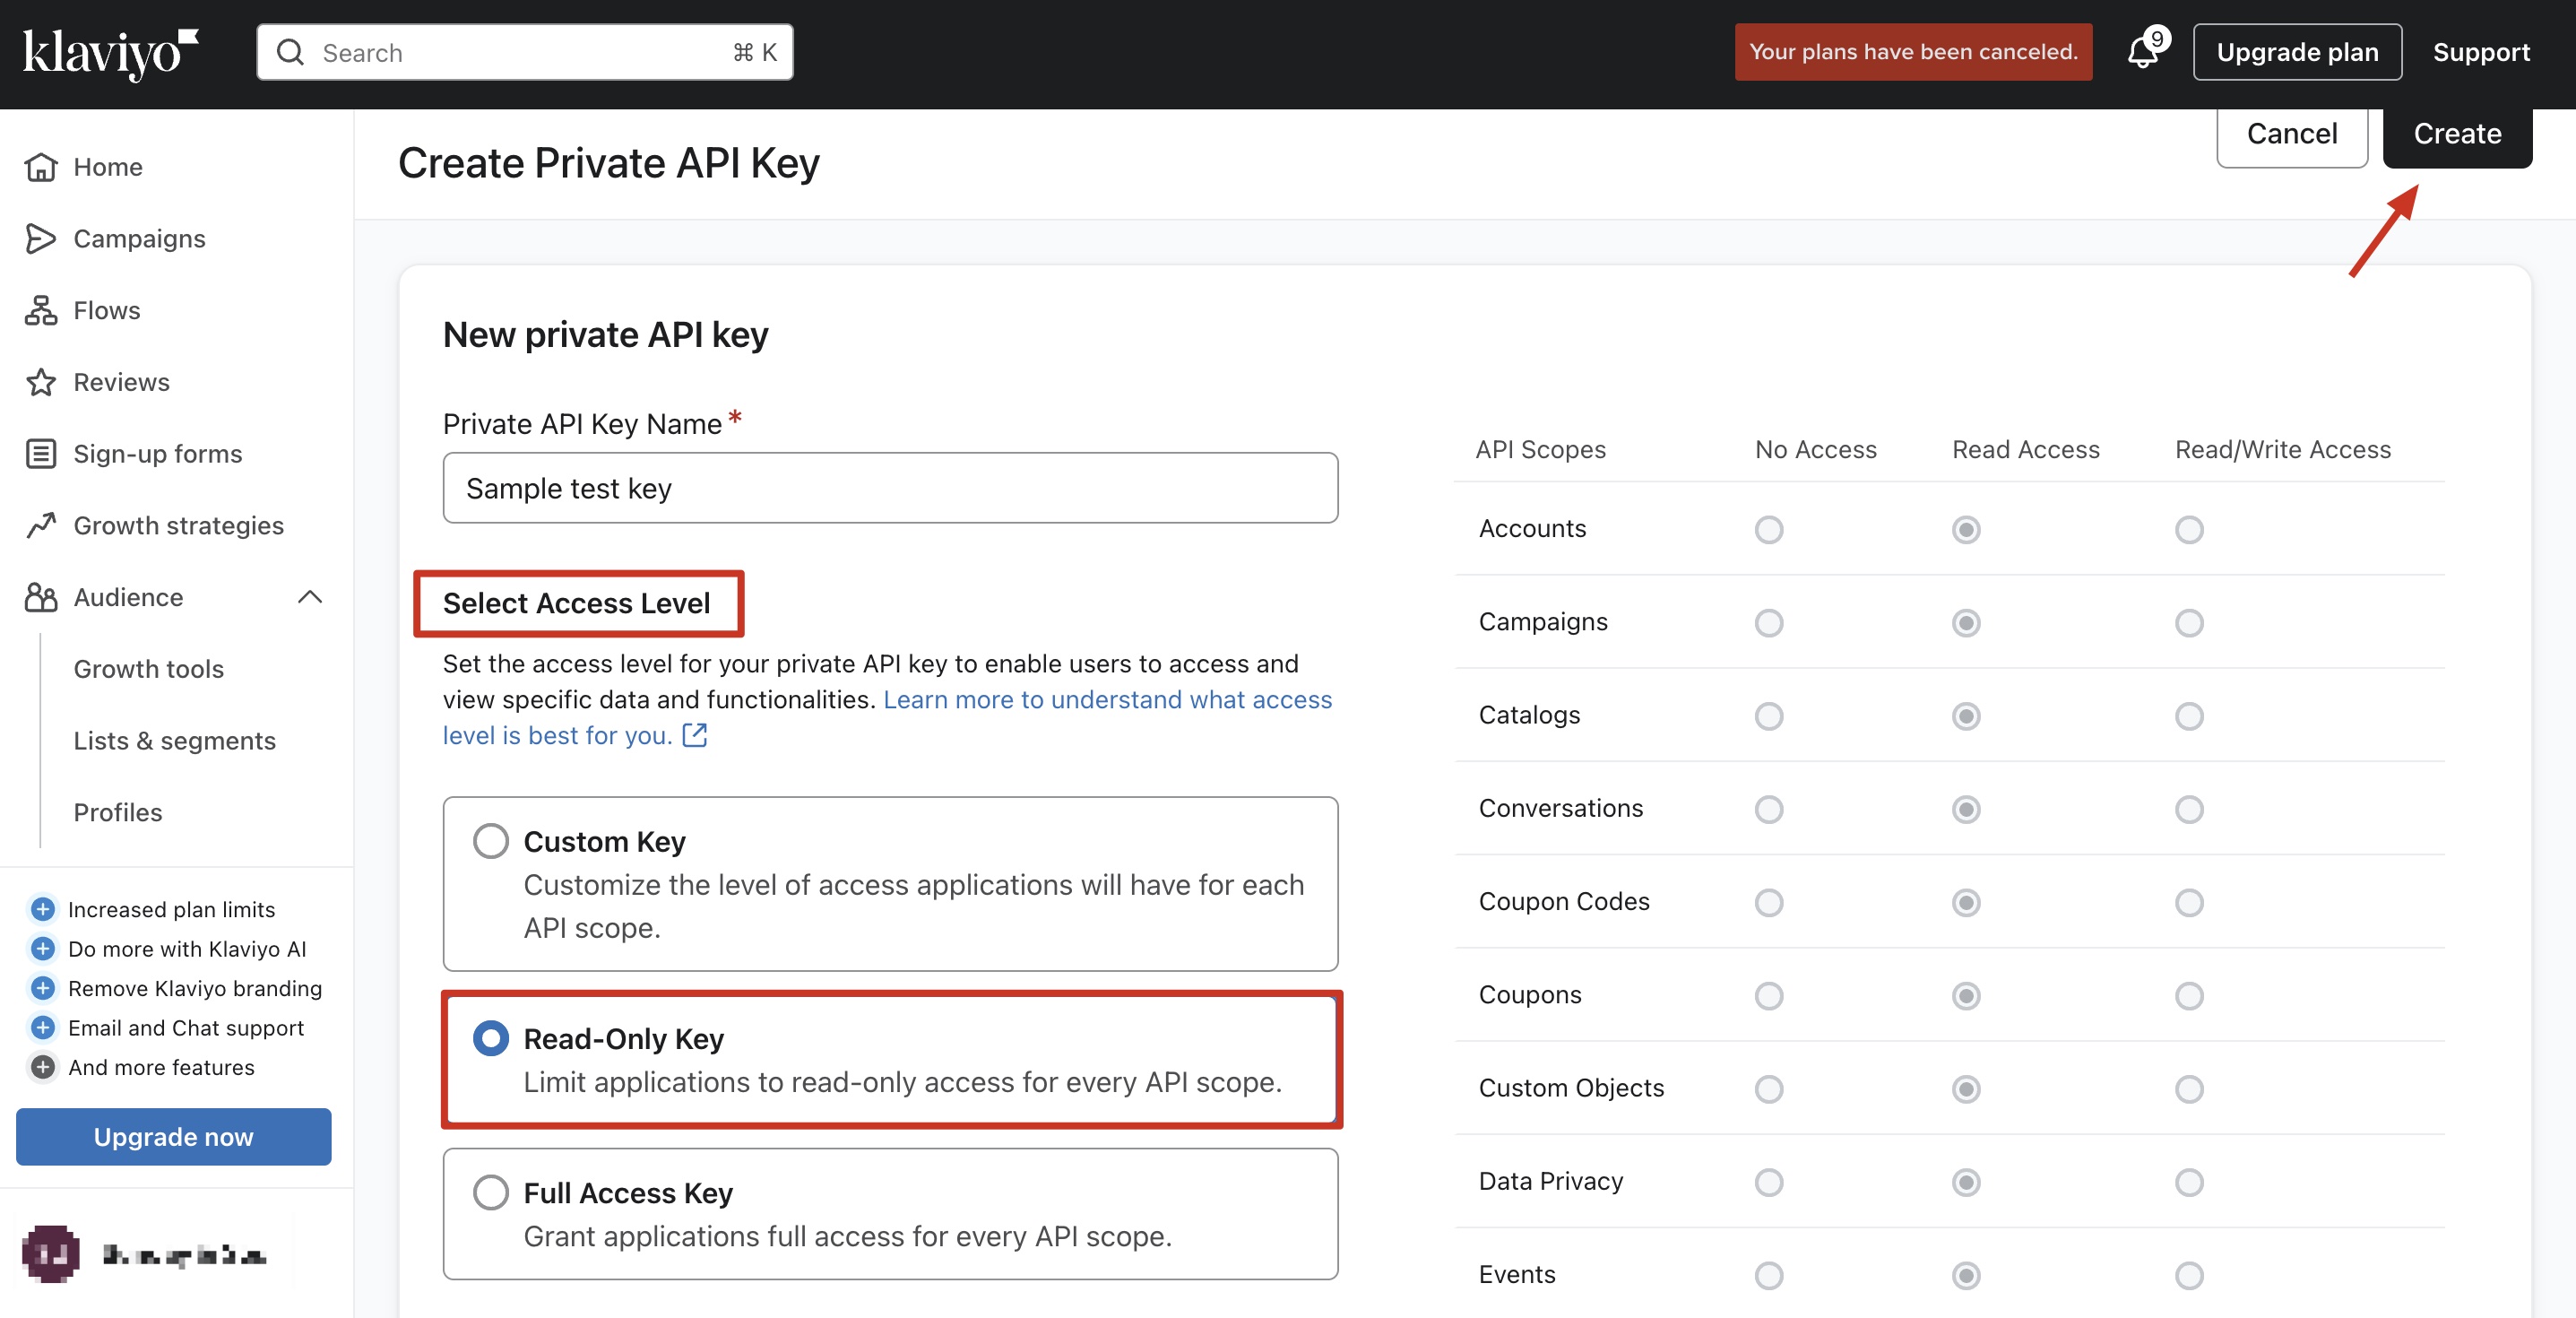The image size is (2576, 1318).
Task: Focus the Private API Key Name field
Action: coord(890,488)
